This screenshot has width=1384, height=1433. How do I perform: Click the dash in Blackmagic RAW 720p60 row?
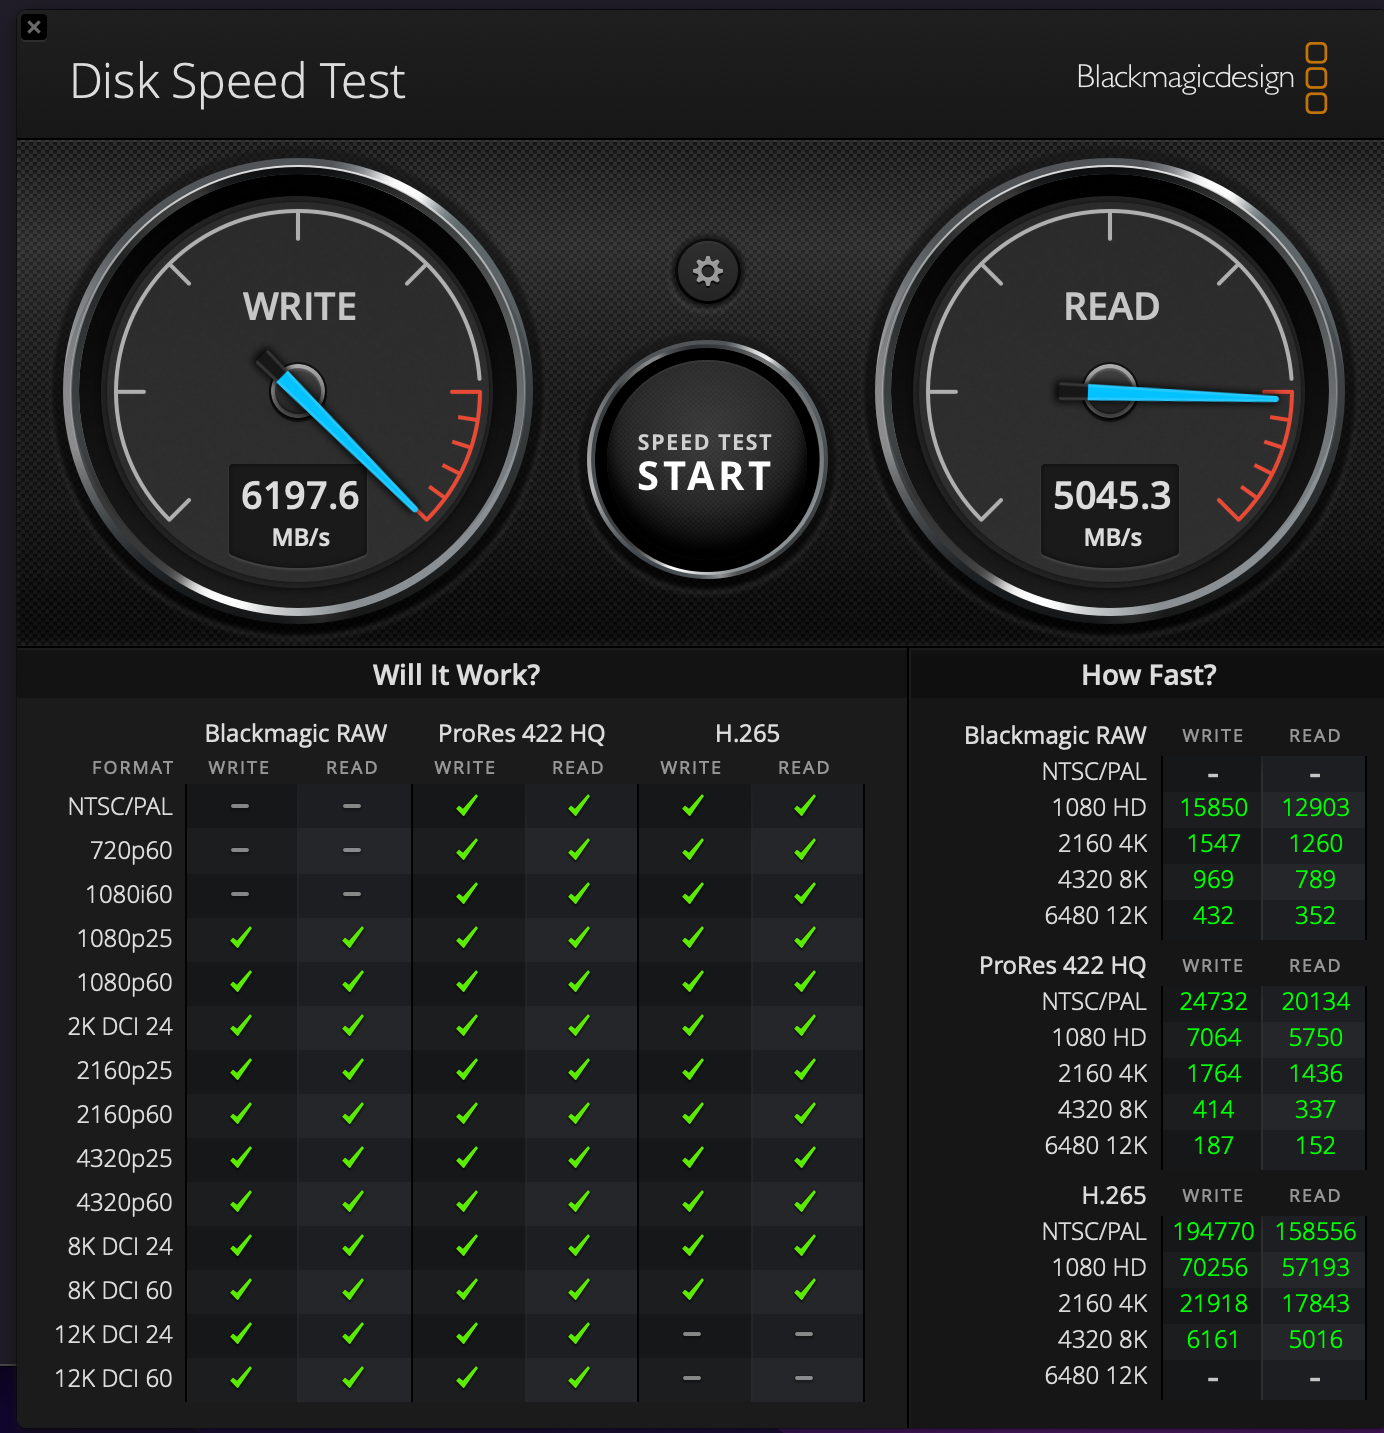click(x=239, y=850)
